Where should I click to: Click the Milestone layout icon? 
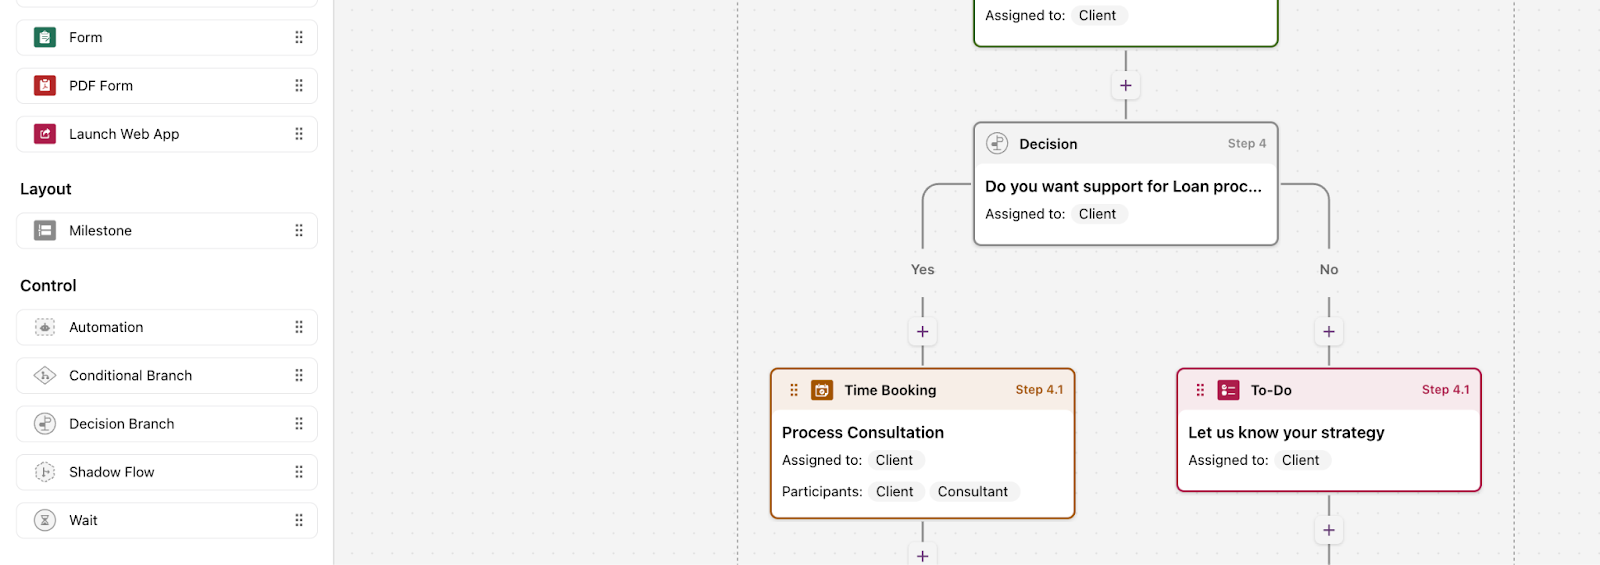pos(45,231)
